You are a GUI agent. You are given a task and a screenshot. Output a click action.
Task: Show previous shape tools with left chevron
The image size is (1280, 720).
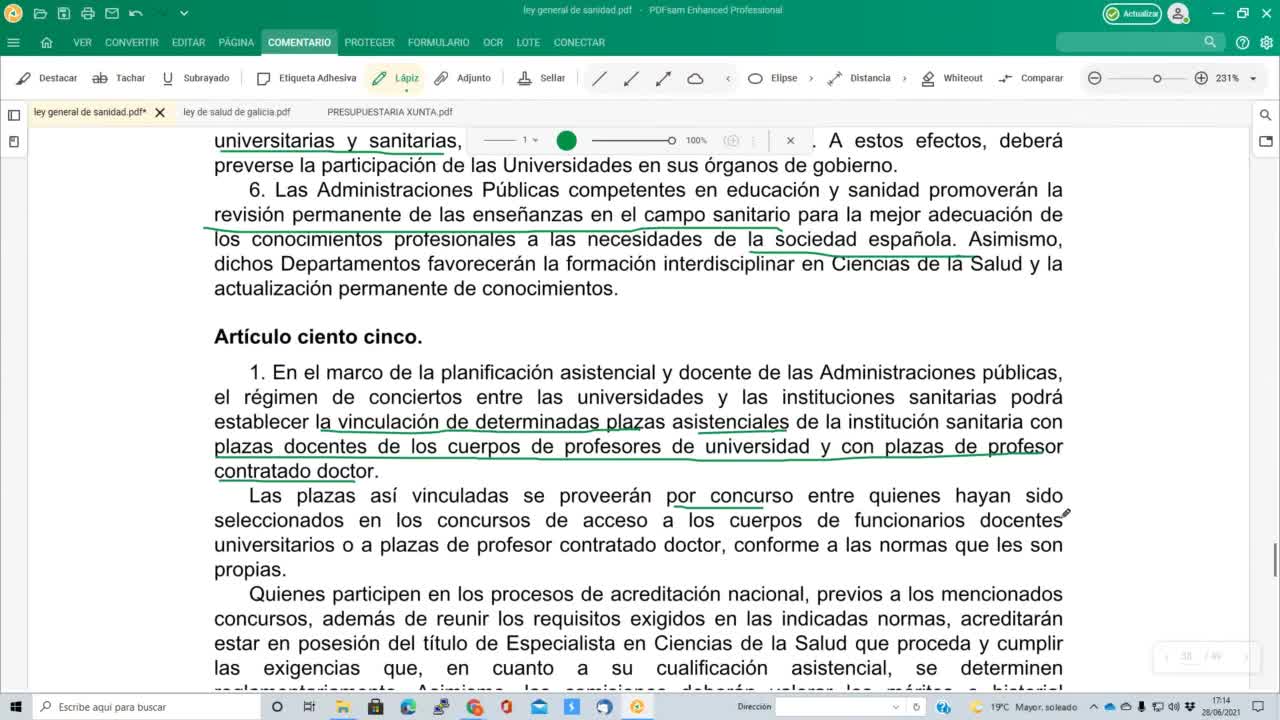point(728,78)
